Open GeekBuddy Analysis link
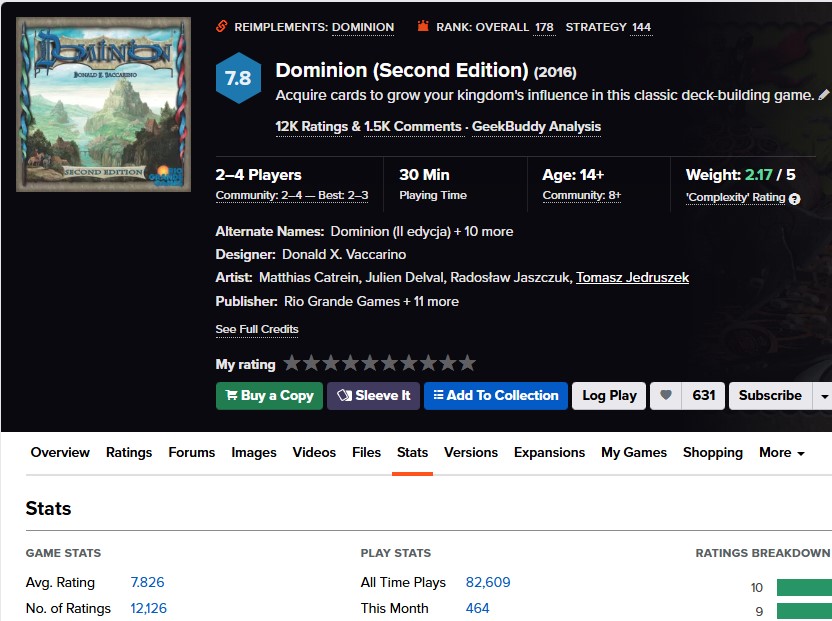Screen dimensions: 832x621 pyautogui.click(x=536, y=127)
